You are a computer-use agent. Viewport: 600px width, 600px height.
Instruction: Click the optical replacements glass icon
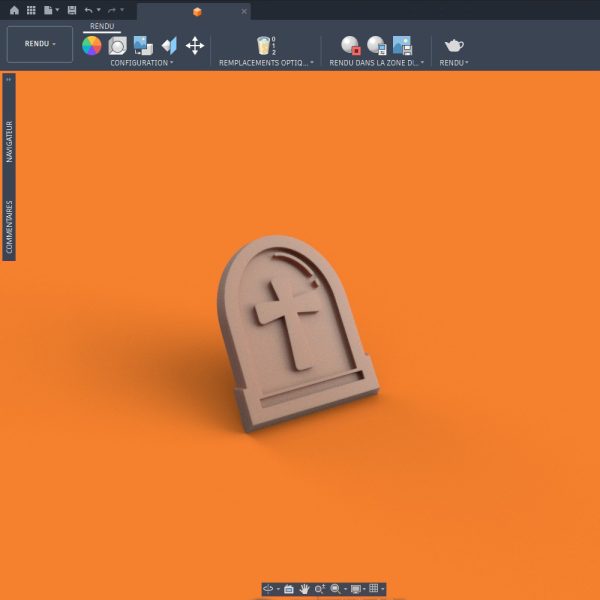266,46
